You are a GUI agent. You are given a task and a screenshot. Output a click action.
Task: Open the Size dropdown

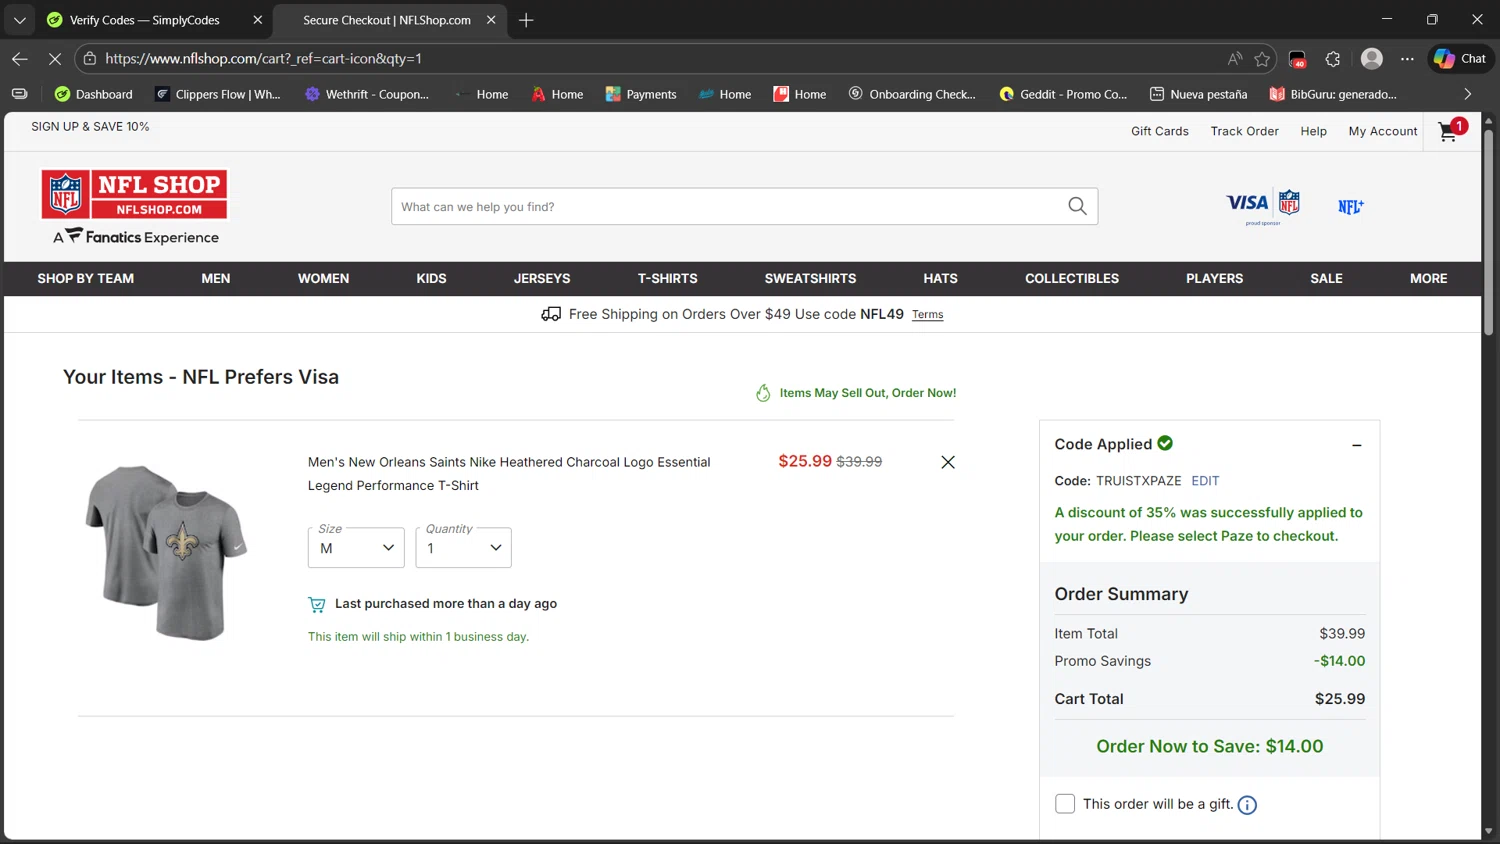click(356, 548)
